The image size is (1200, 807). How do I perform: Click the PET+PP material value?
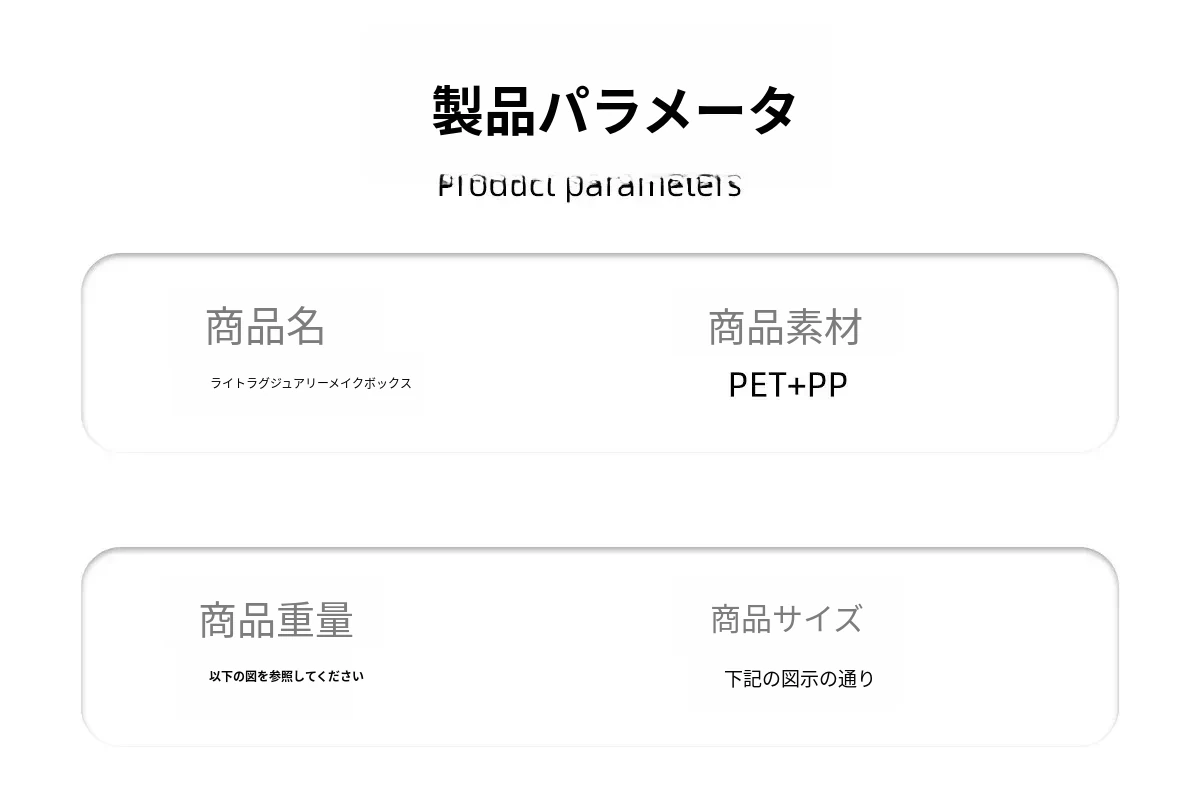[x=788, y=385]
